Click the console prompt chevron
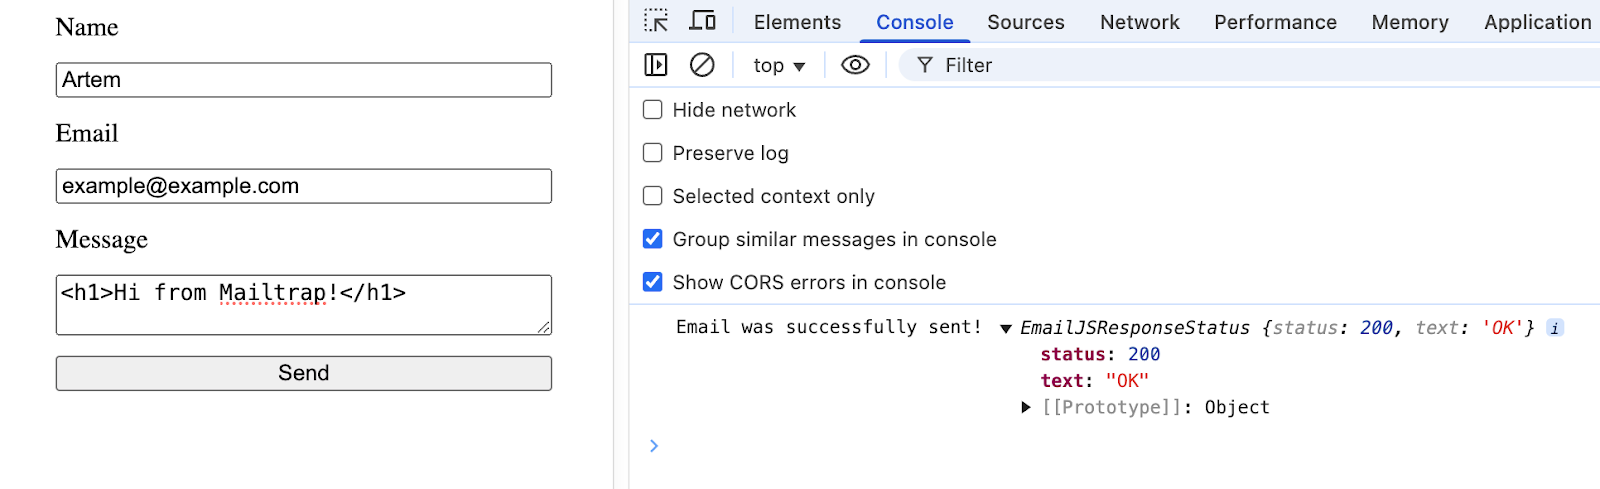1600x489 pixels. 654,446
